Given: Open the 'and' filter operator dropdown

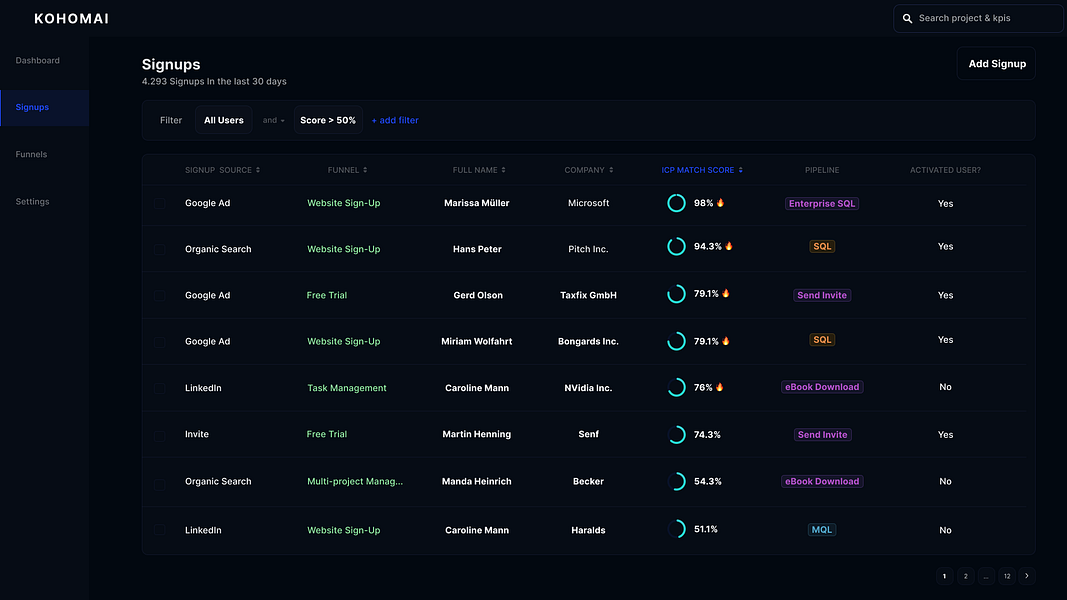Looking at the screenshot, I should (273, 120).
